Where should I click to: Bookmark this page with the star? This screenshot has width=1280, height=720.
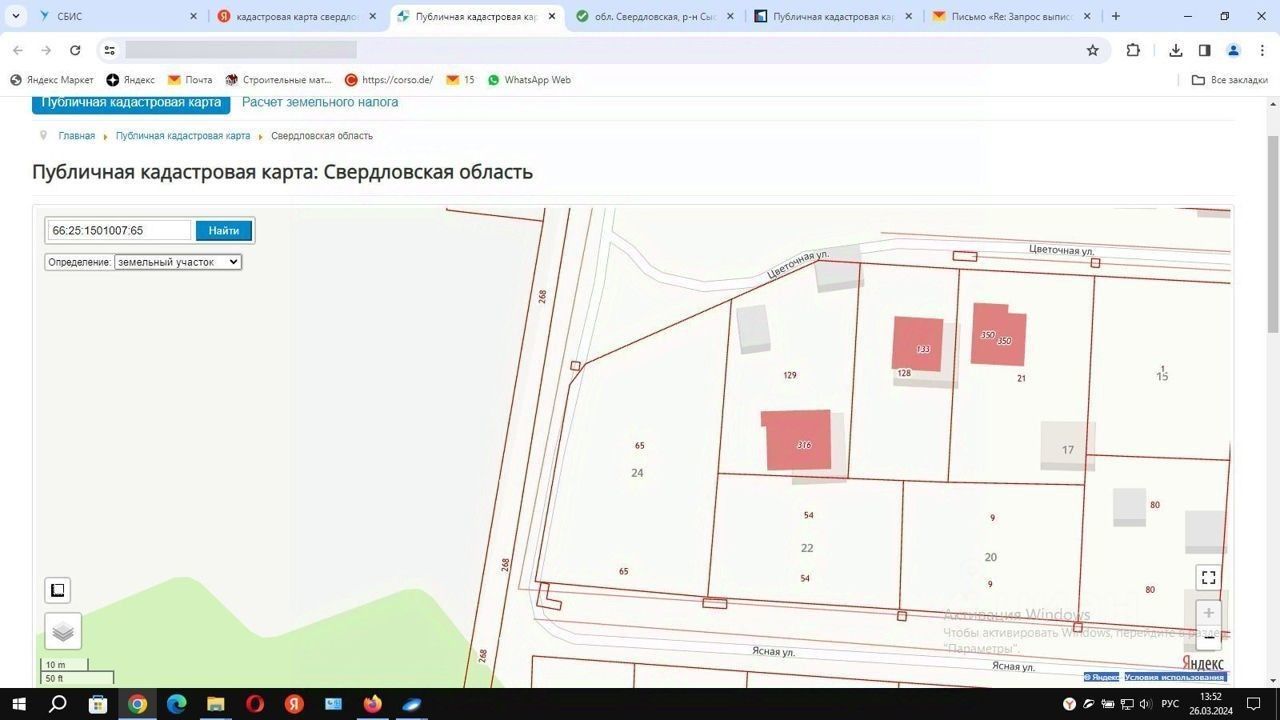[x=1093, y=50]
